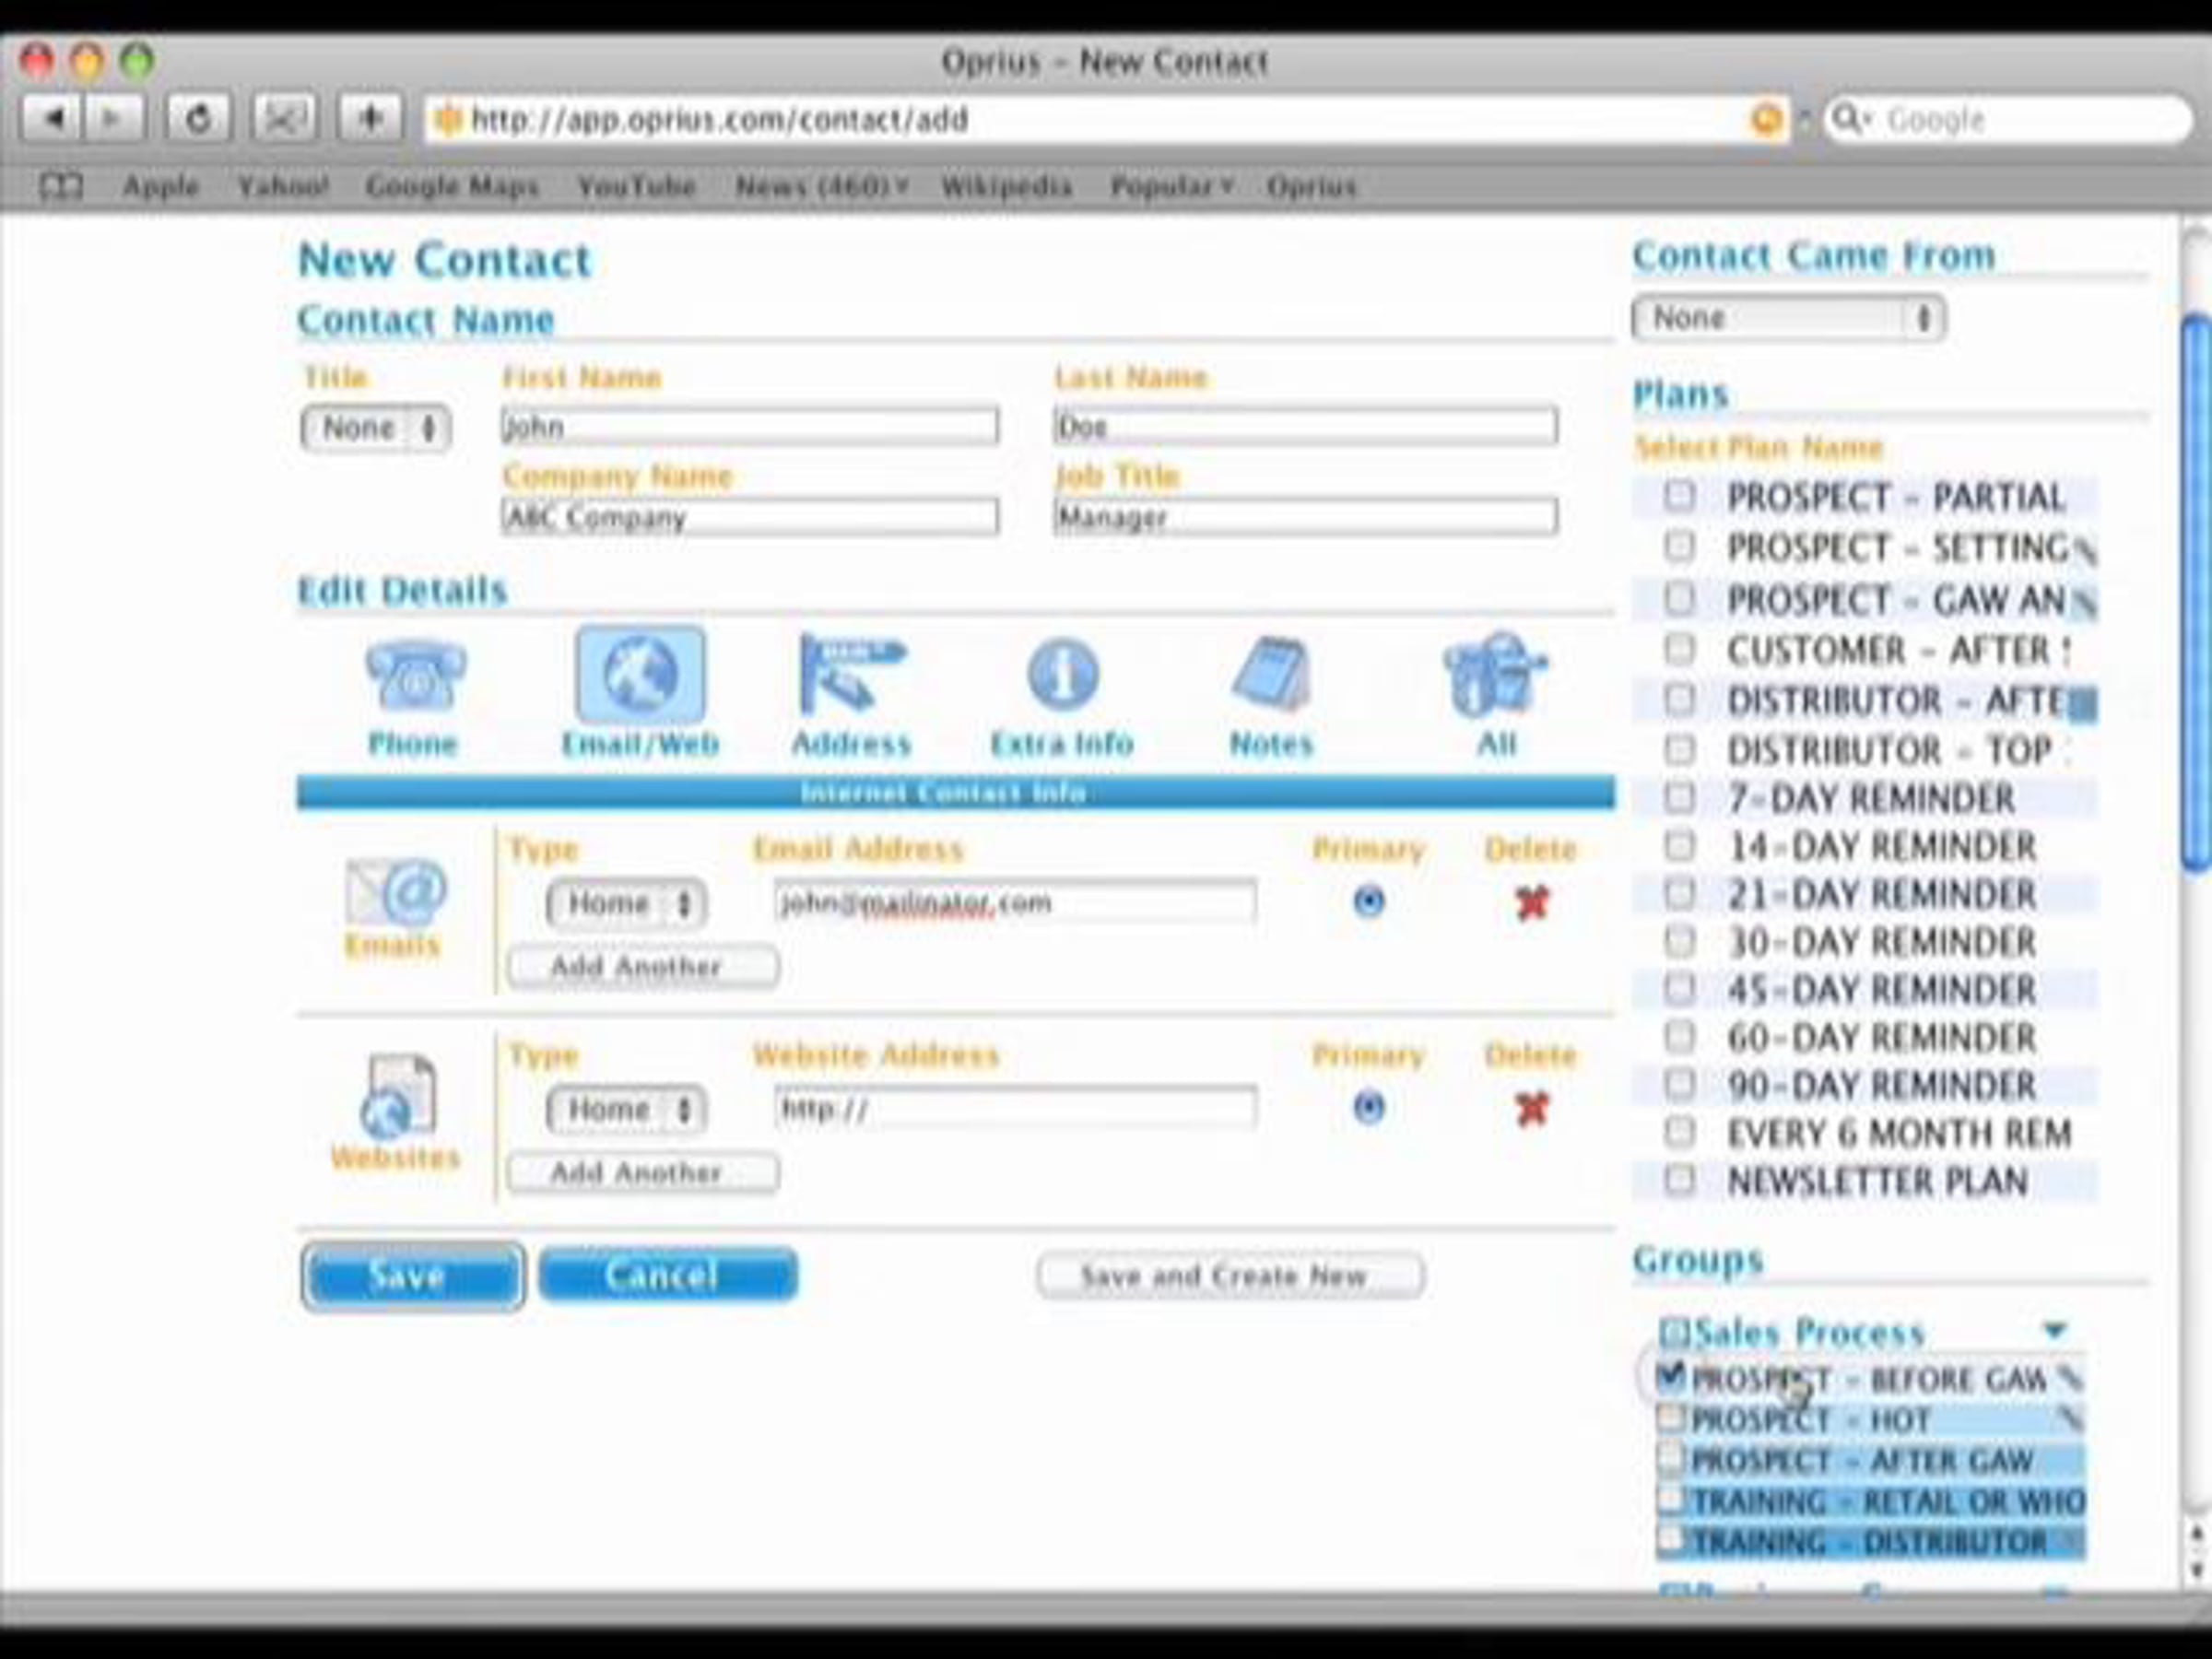Screen dimensions: 2212x1659
Task: Add Another email address
Action: 643,966
